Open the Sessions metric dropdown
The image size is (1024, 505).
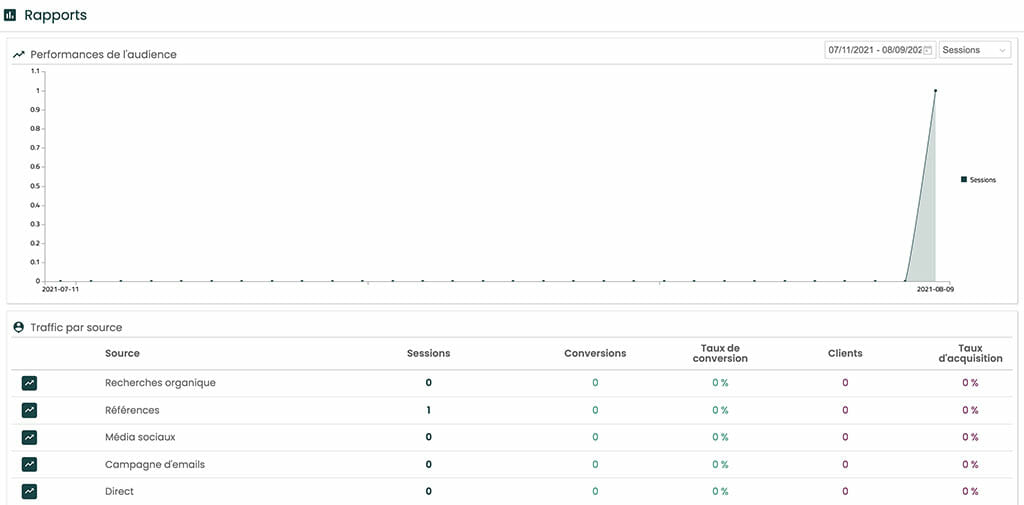[x=974, y=50]
